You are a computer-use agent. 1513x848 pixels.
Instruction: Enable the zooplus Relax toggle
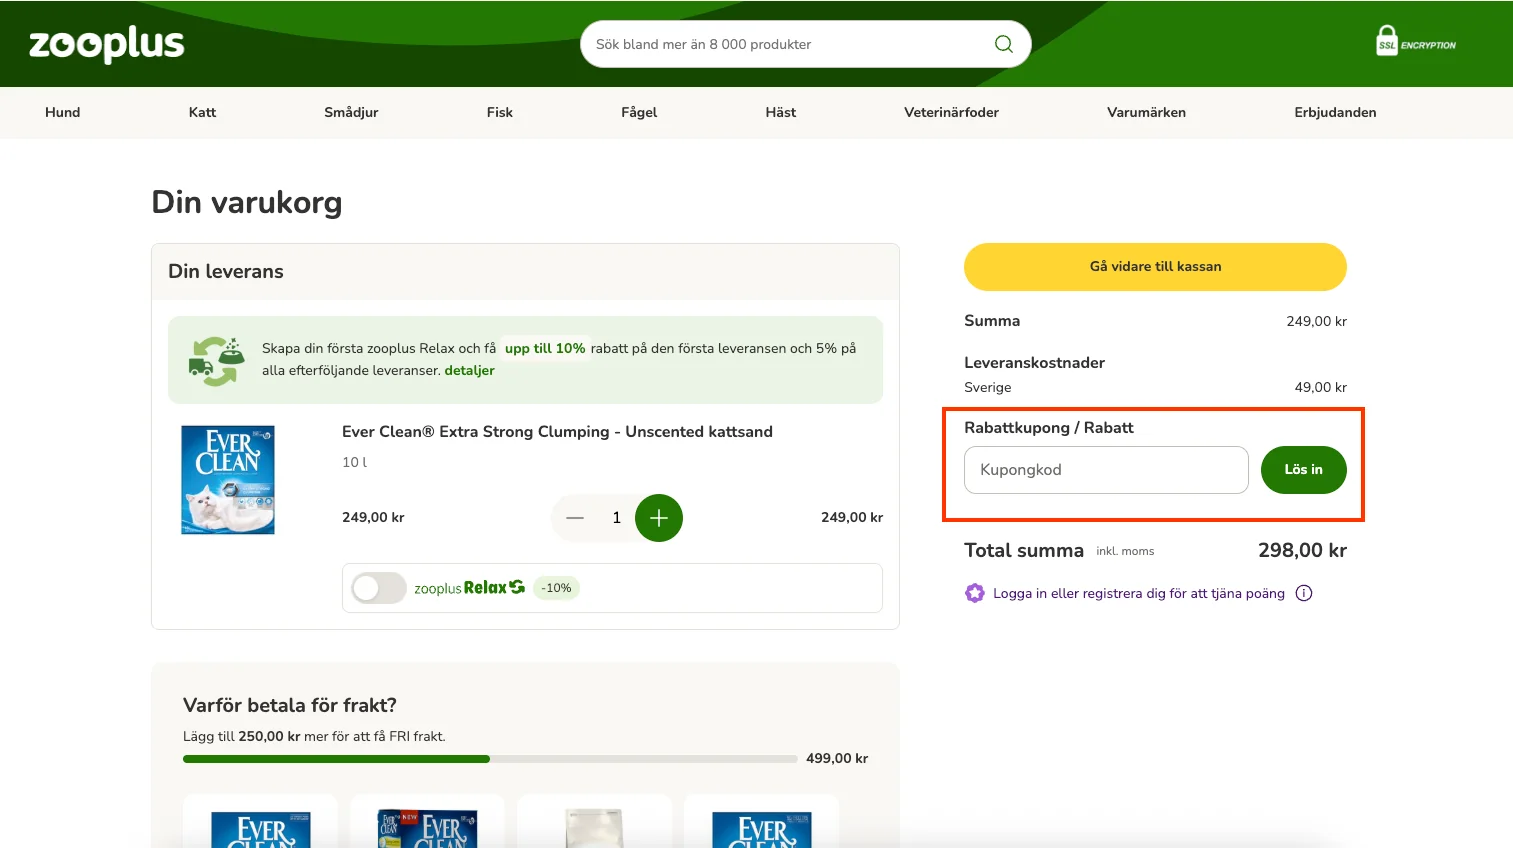click(x=379, y=588)
